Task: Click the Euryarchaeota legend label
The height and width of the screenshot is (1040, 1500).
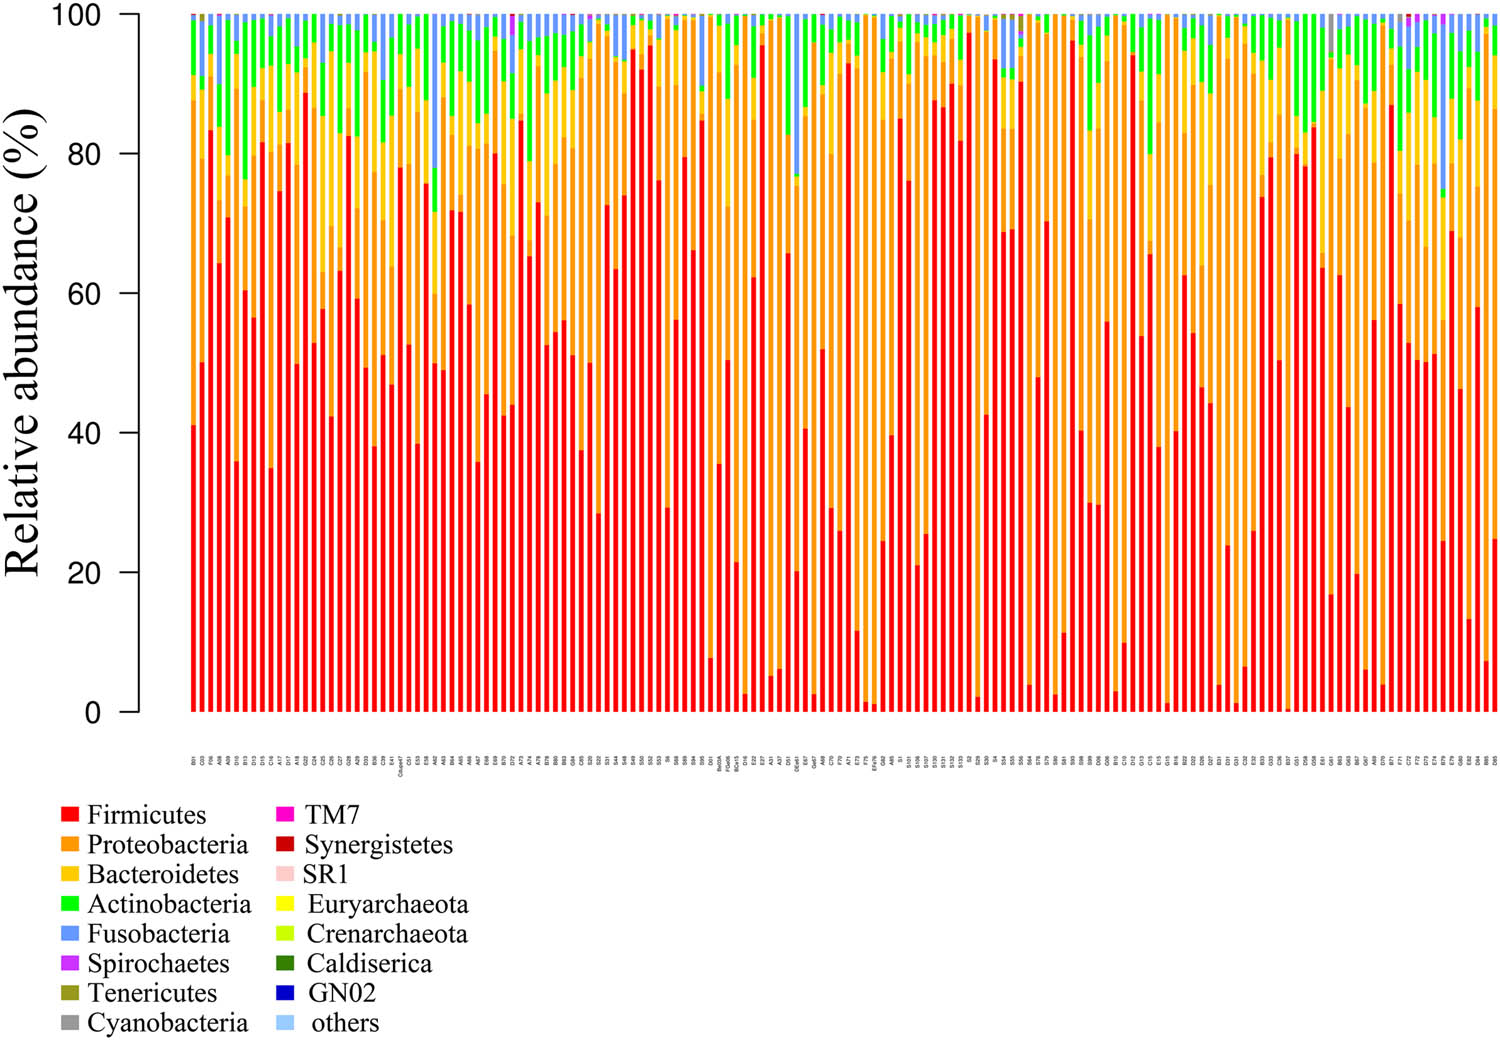Action: [388, 905]
